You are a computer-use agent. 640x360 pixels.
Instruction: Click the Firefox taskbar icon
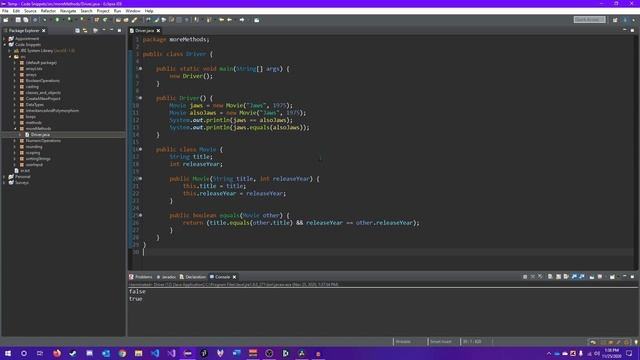click(57, 353)
